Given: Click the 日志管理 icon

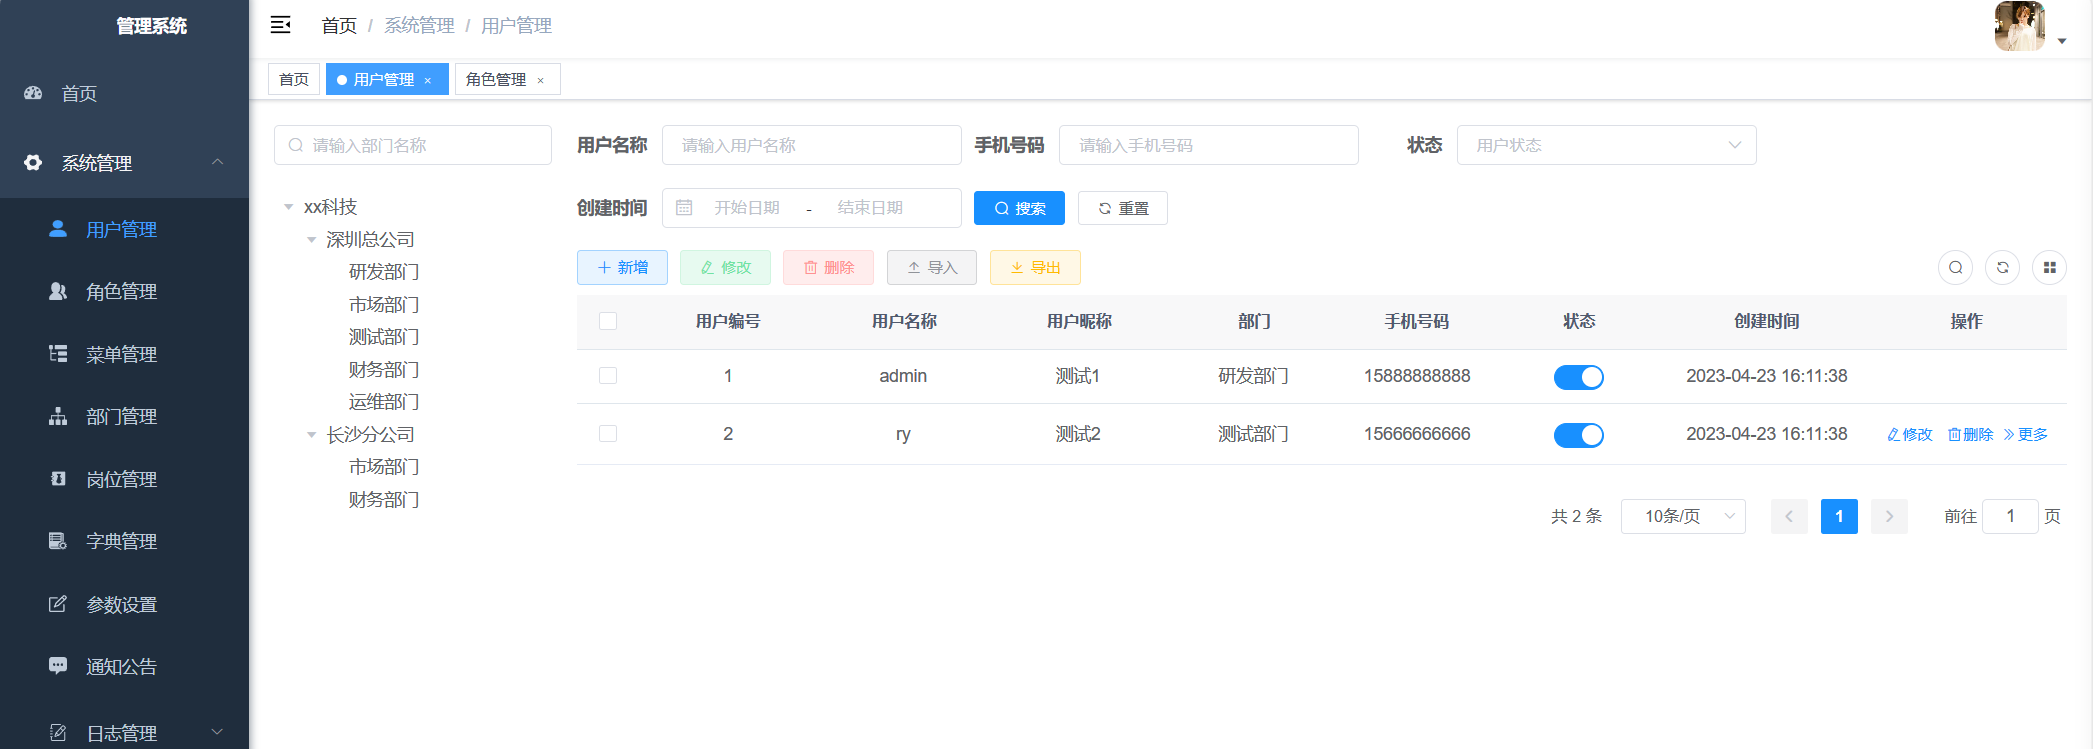Looking at the screenshot, I should point(58,733).
